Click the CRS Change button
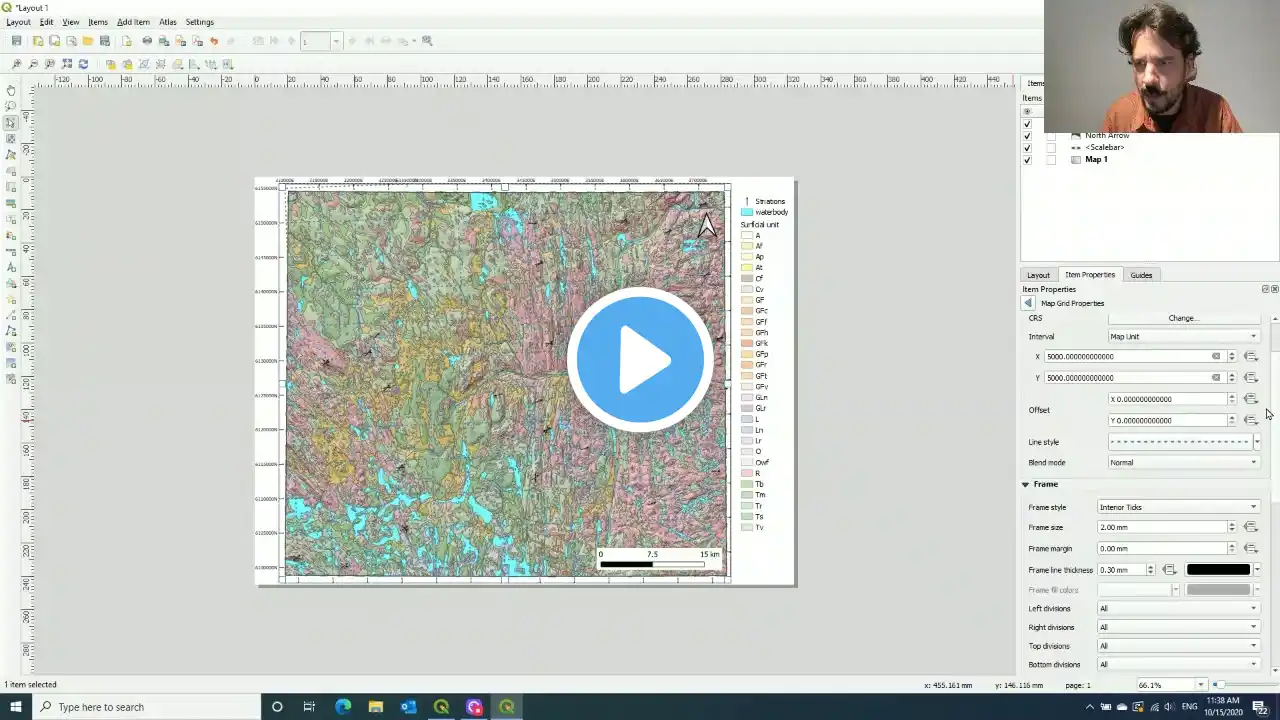Screen dimensions: 1280x720 1182,318
